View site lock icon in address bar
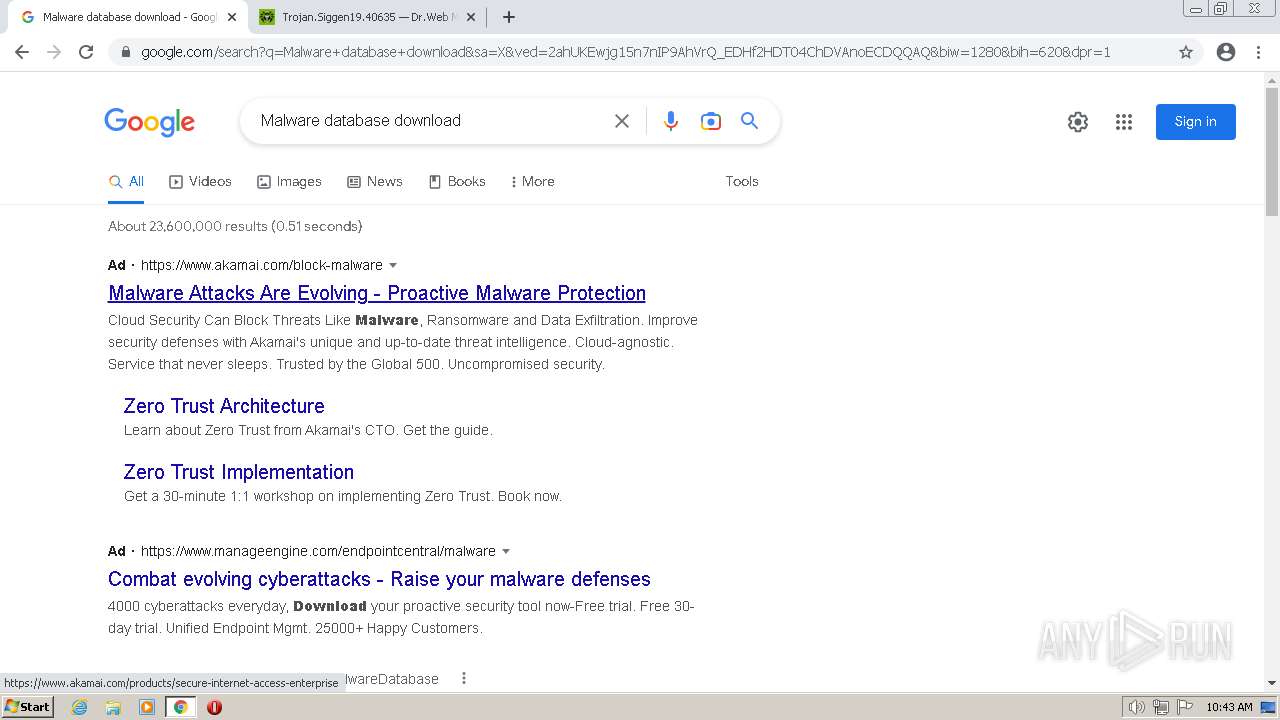This screenshot has width=1280, height=720. click(x=125, y=52)
